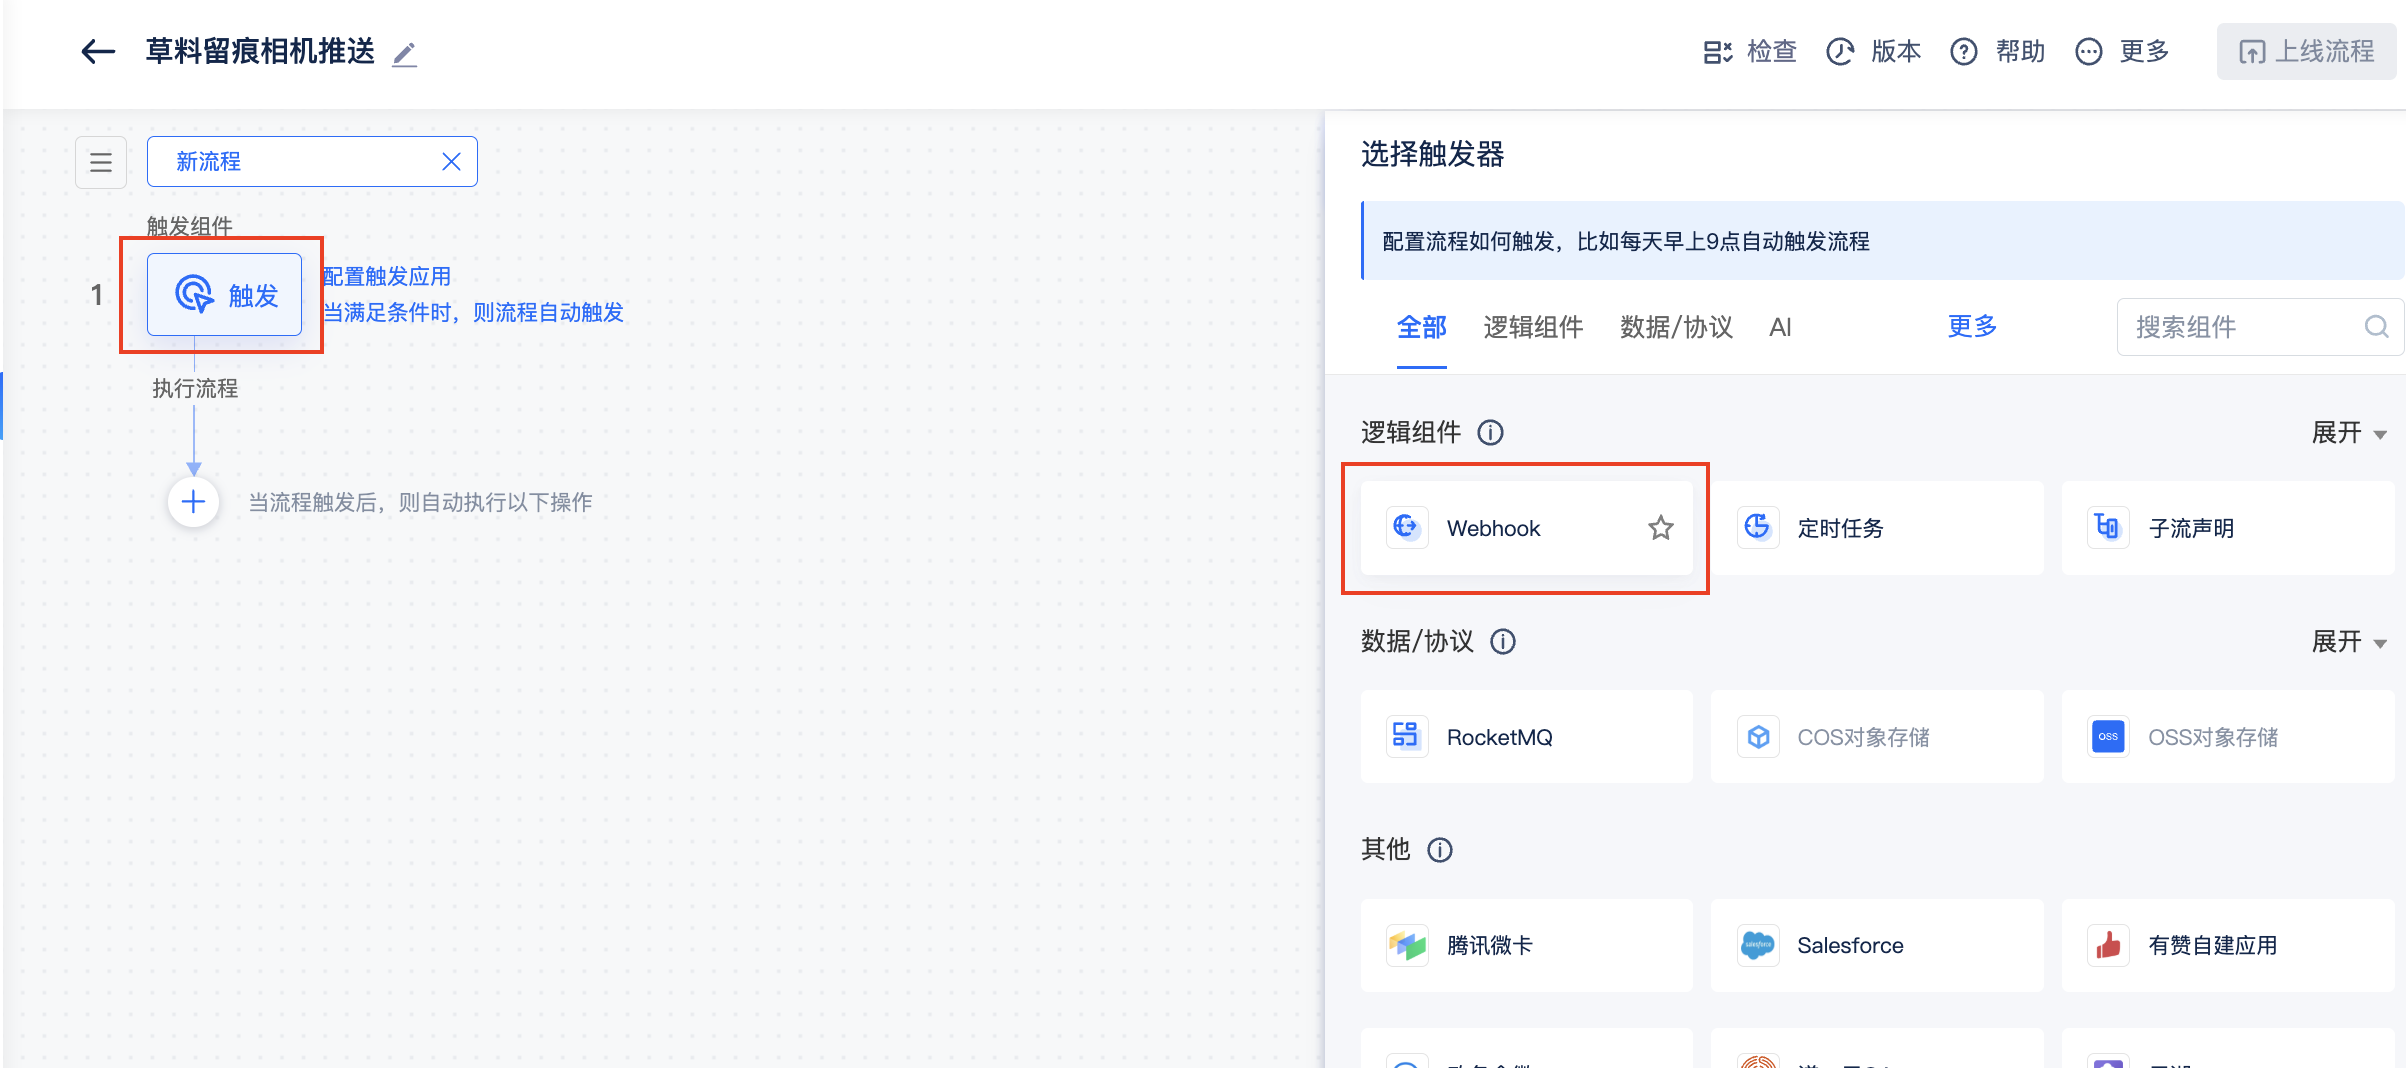Edit flow name with pencil icon
The width and height of the screenshot is (2406, 1068).
pyautogui.click(x=404, y=54)
